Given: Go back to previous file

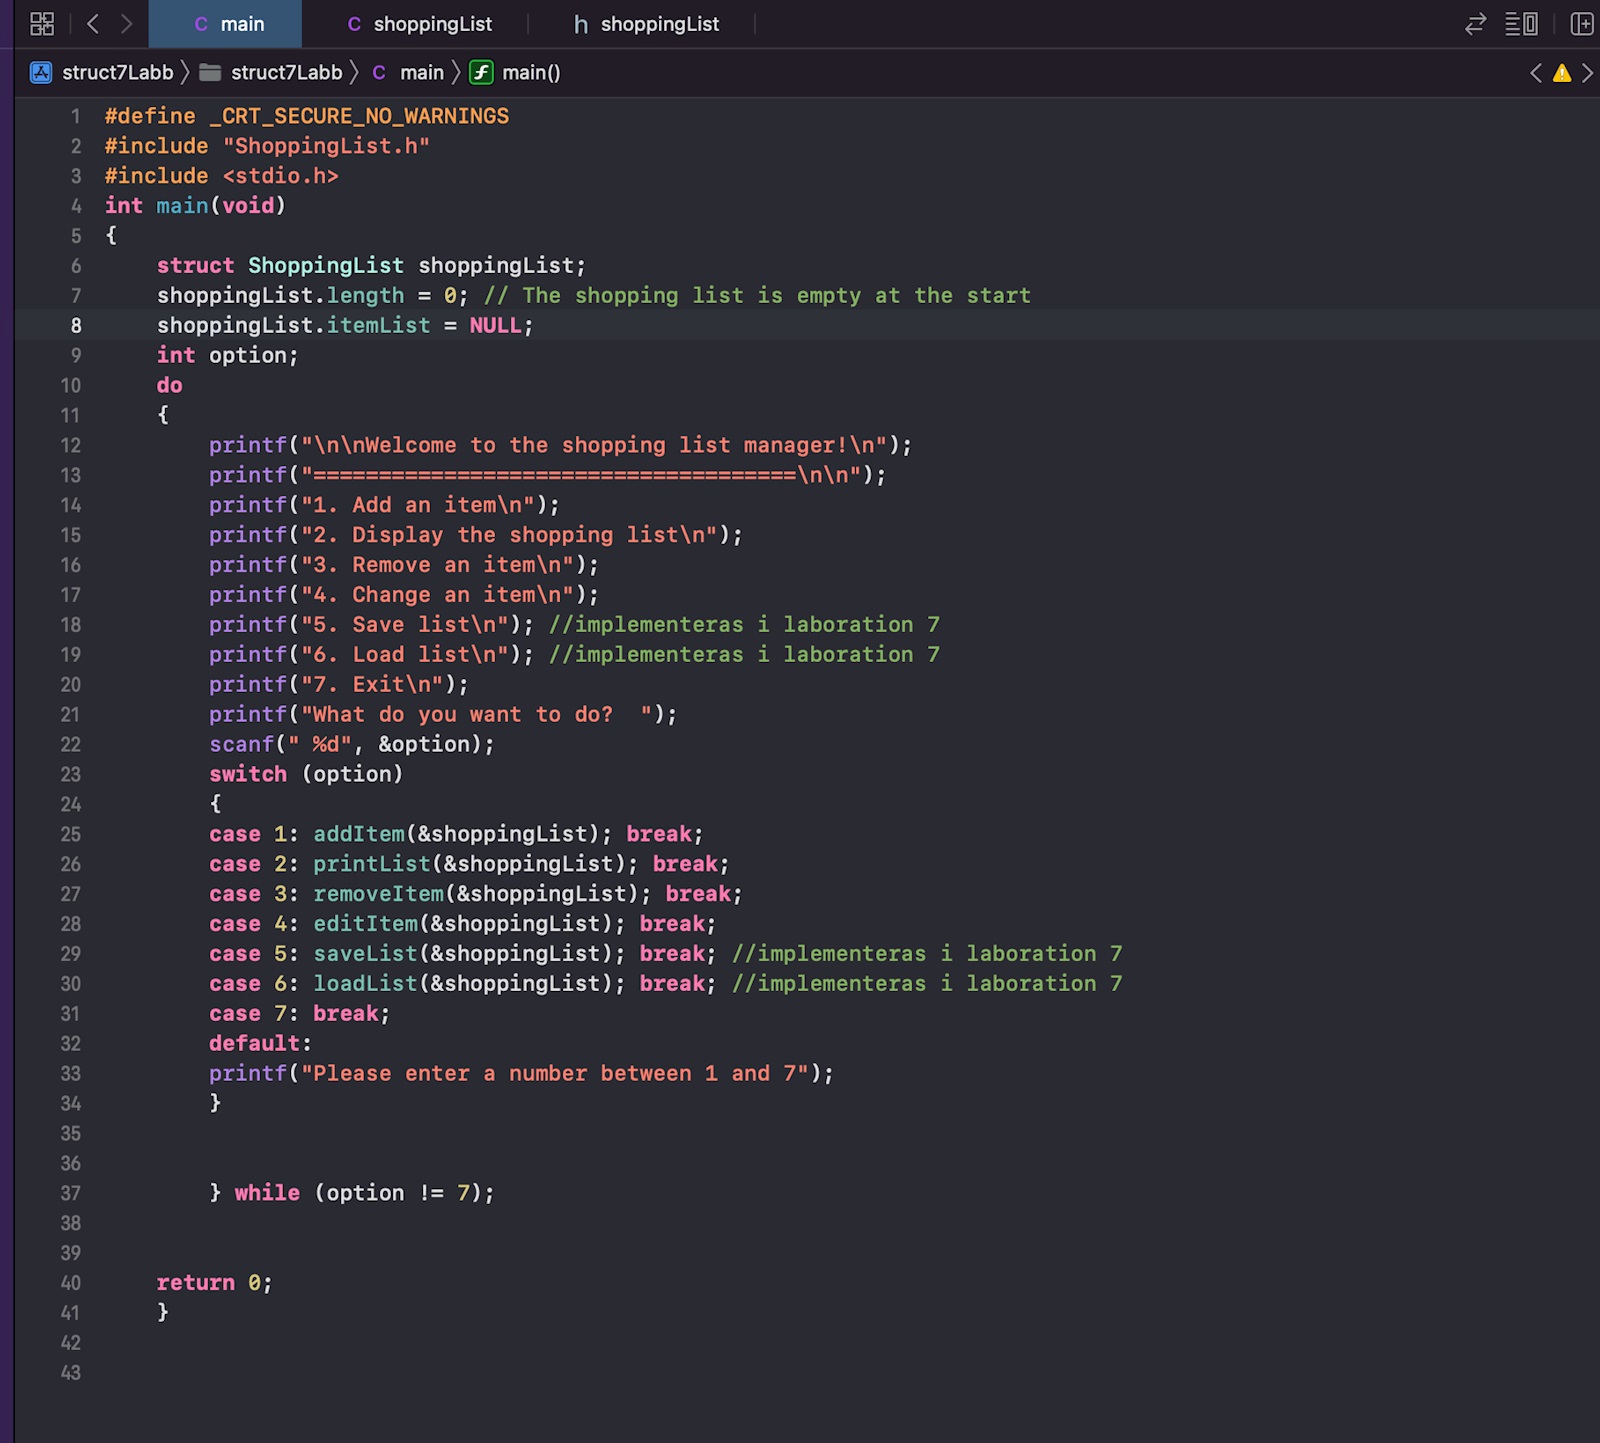Looking at the screenshot, I should 93,24.
